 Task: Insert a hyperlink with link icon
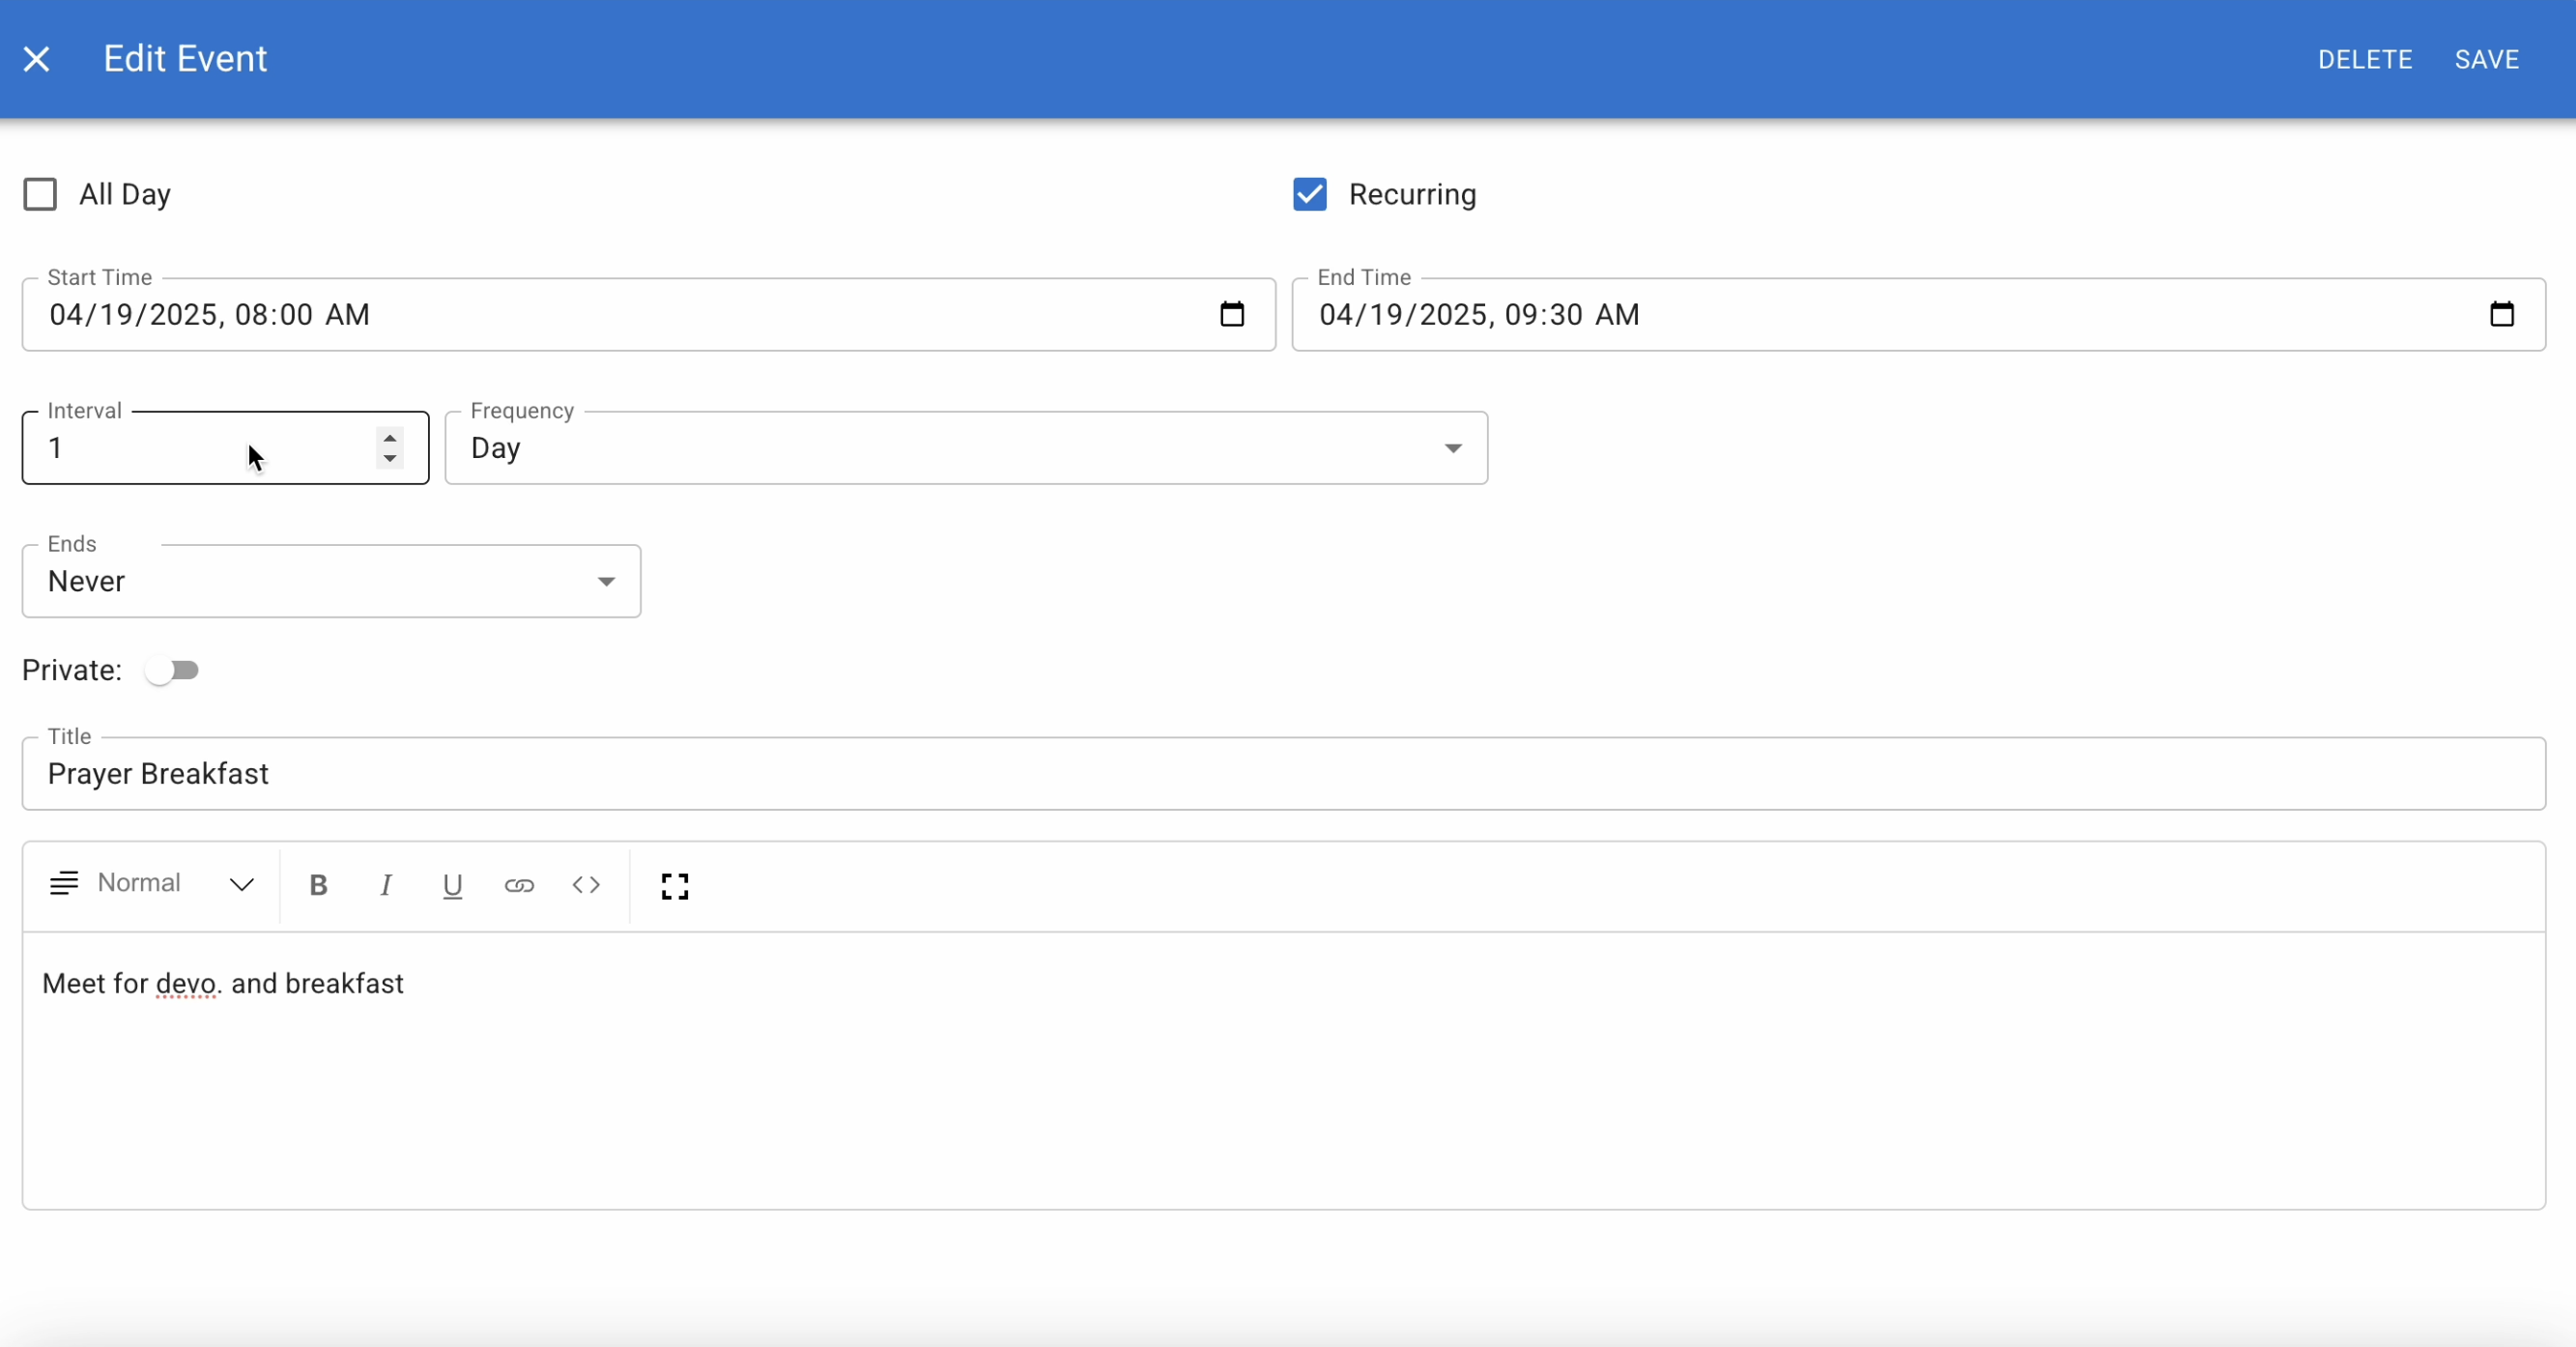519,885
